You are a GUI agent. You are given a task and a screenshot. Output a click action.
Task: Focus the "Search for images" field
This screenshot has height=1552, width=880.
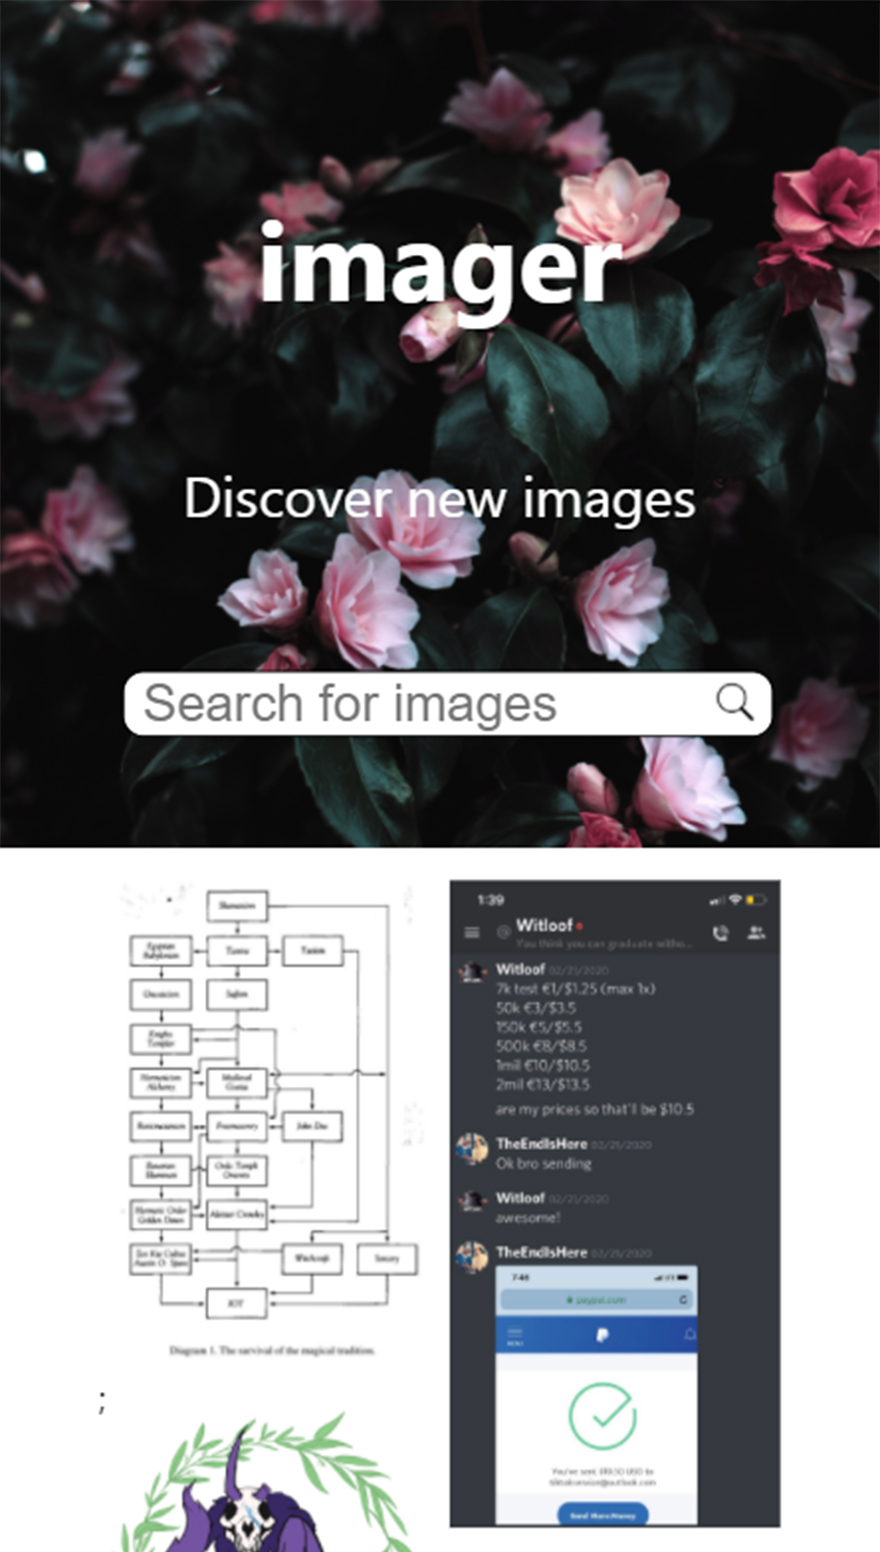(447, 704)
